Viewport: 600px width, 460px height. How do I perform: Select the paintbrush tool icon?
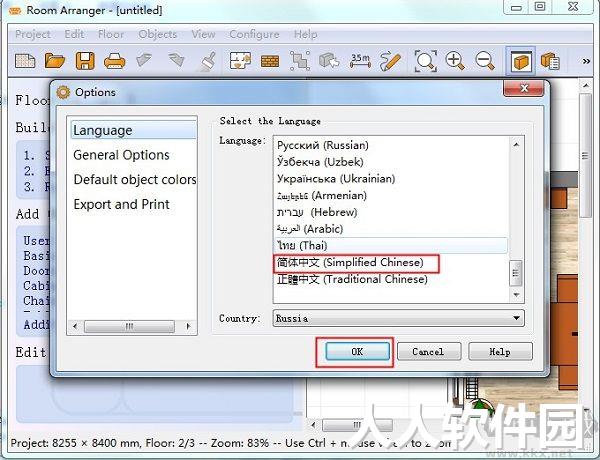point(209,61)
